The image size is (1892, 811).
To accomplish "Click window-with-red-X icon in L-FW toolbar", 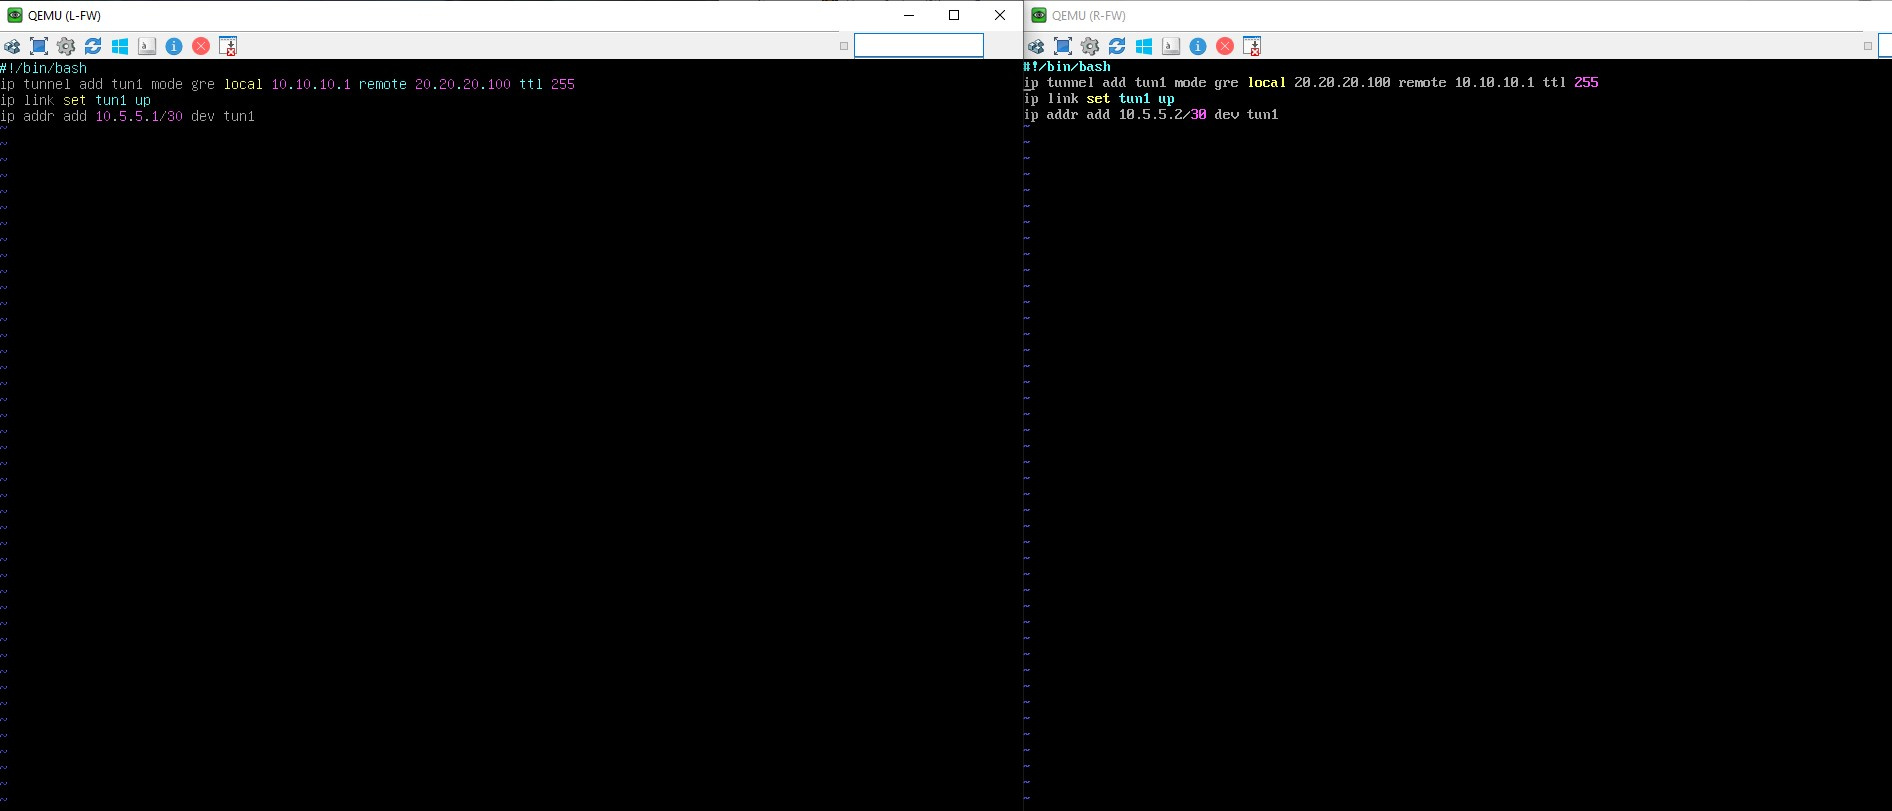I will tap(228, 46).
